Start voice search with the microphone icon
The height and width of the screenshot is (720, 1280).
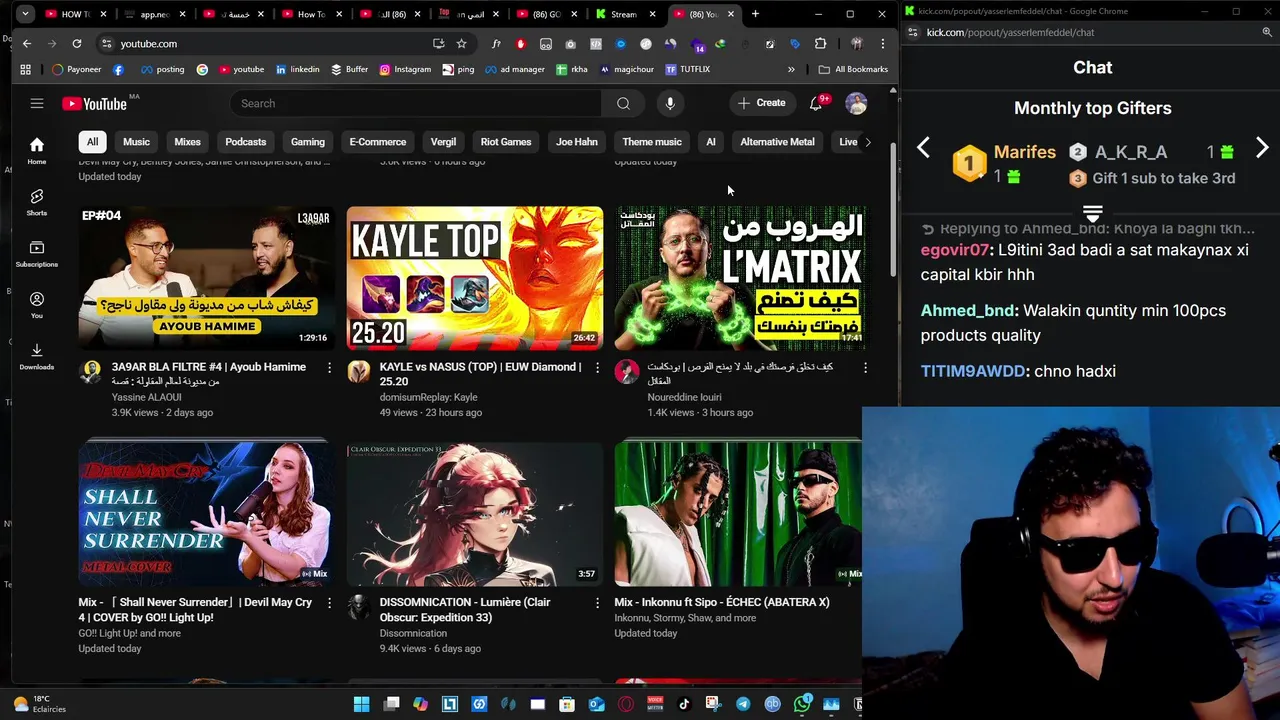click(670, 103)
